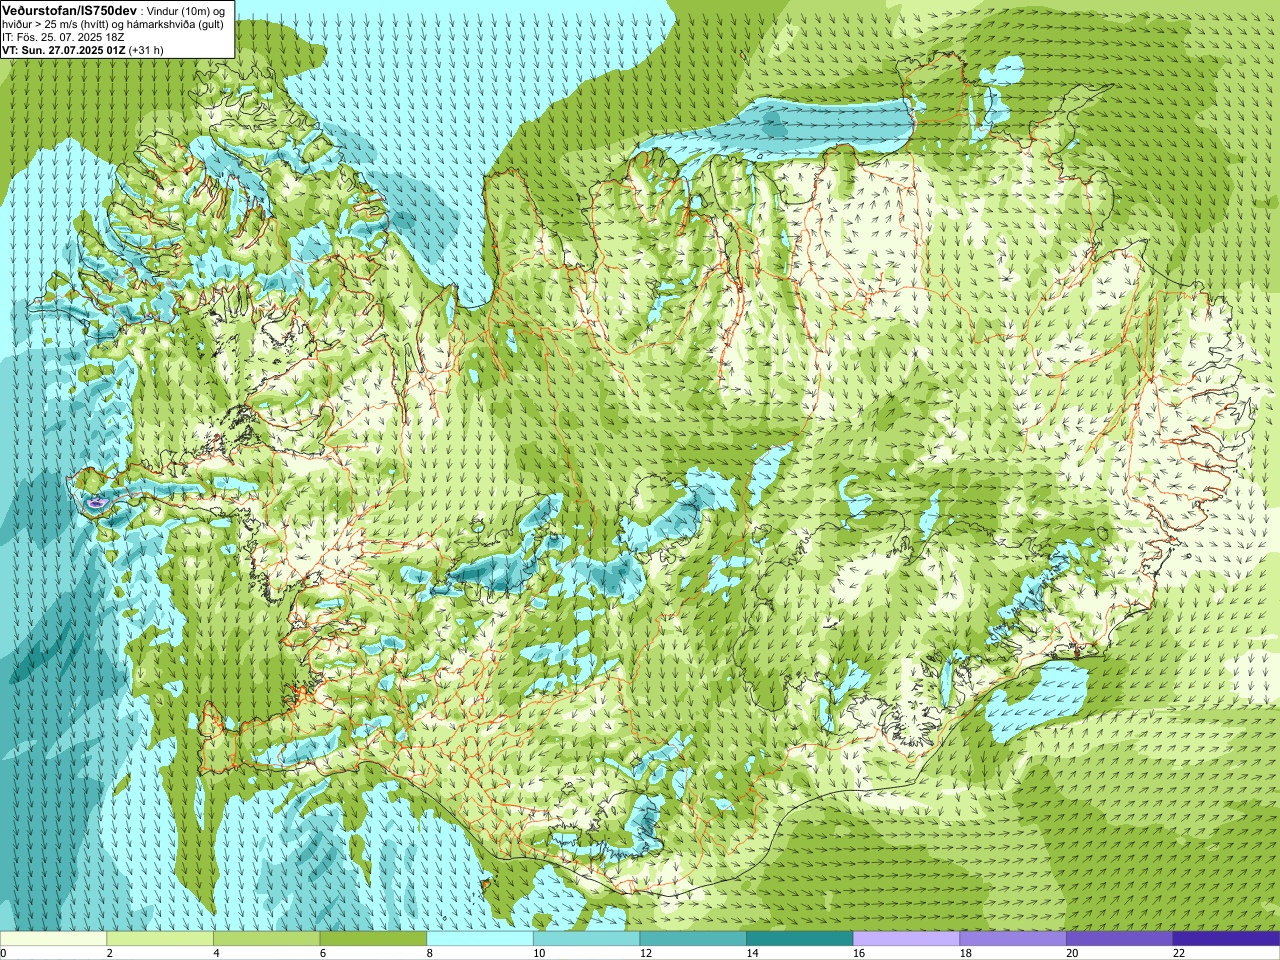Click the 'Vindur (10m) og' label
1280x960 pixels.
click(x=187, y=11)
